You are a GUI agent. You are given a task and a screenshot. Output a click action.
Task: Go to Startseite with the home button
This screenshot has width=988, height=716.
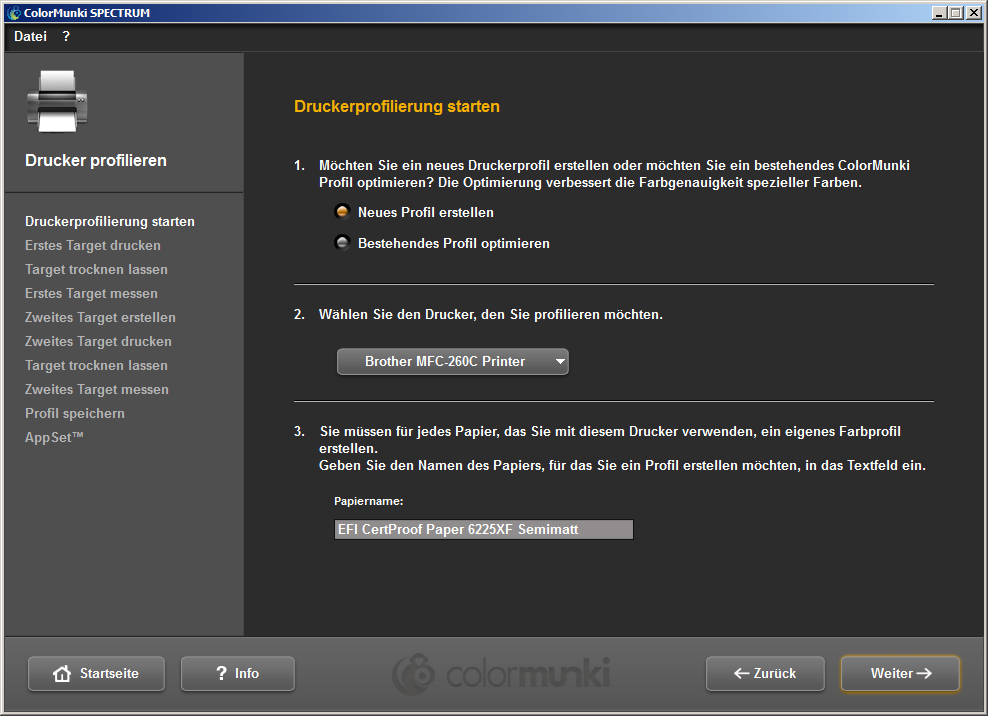click(x=96, y=673)
